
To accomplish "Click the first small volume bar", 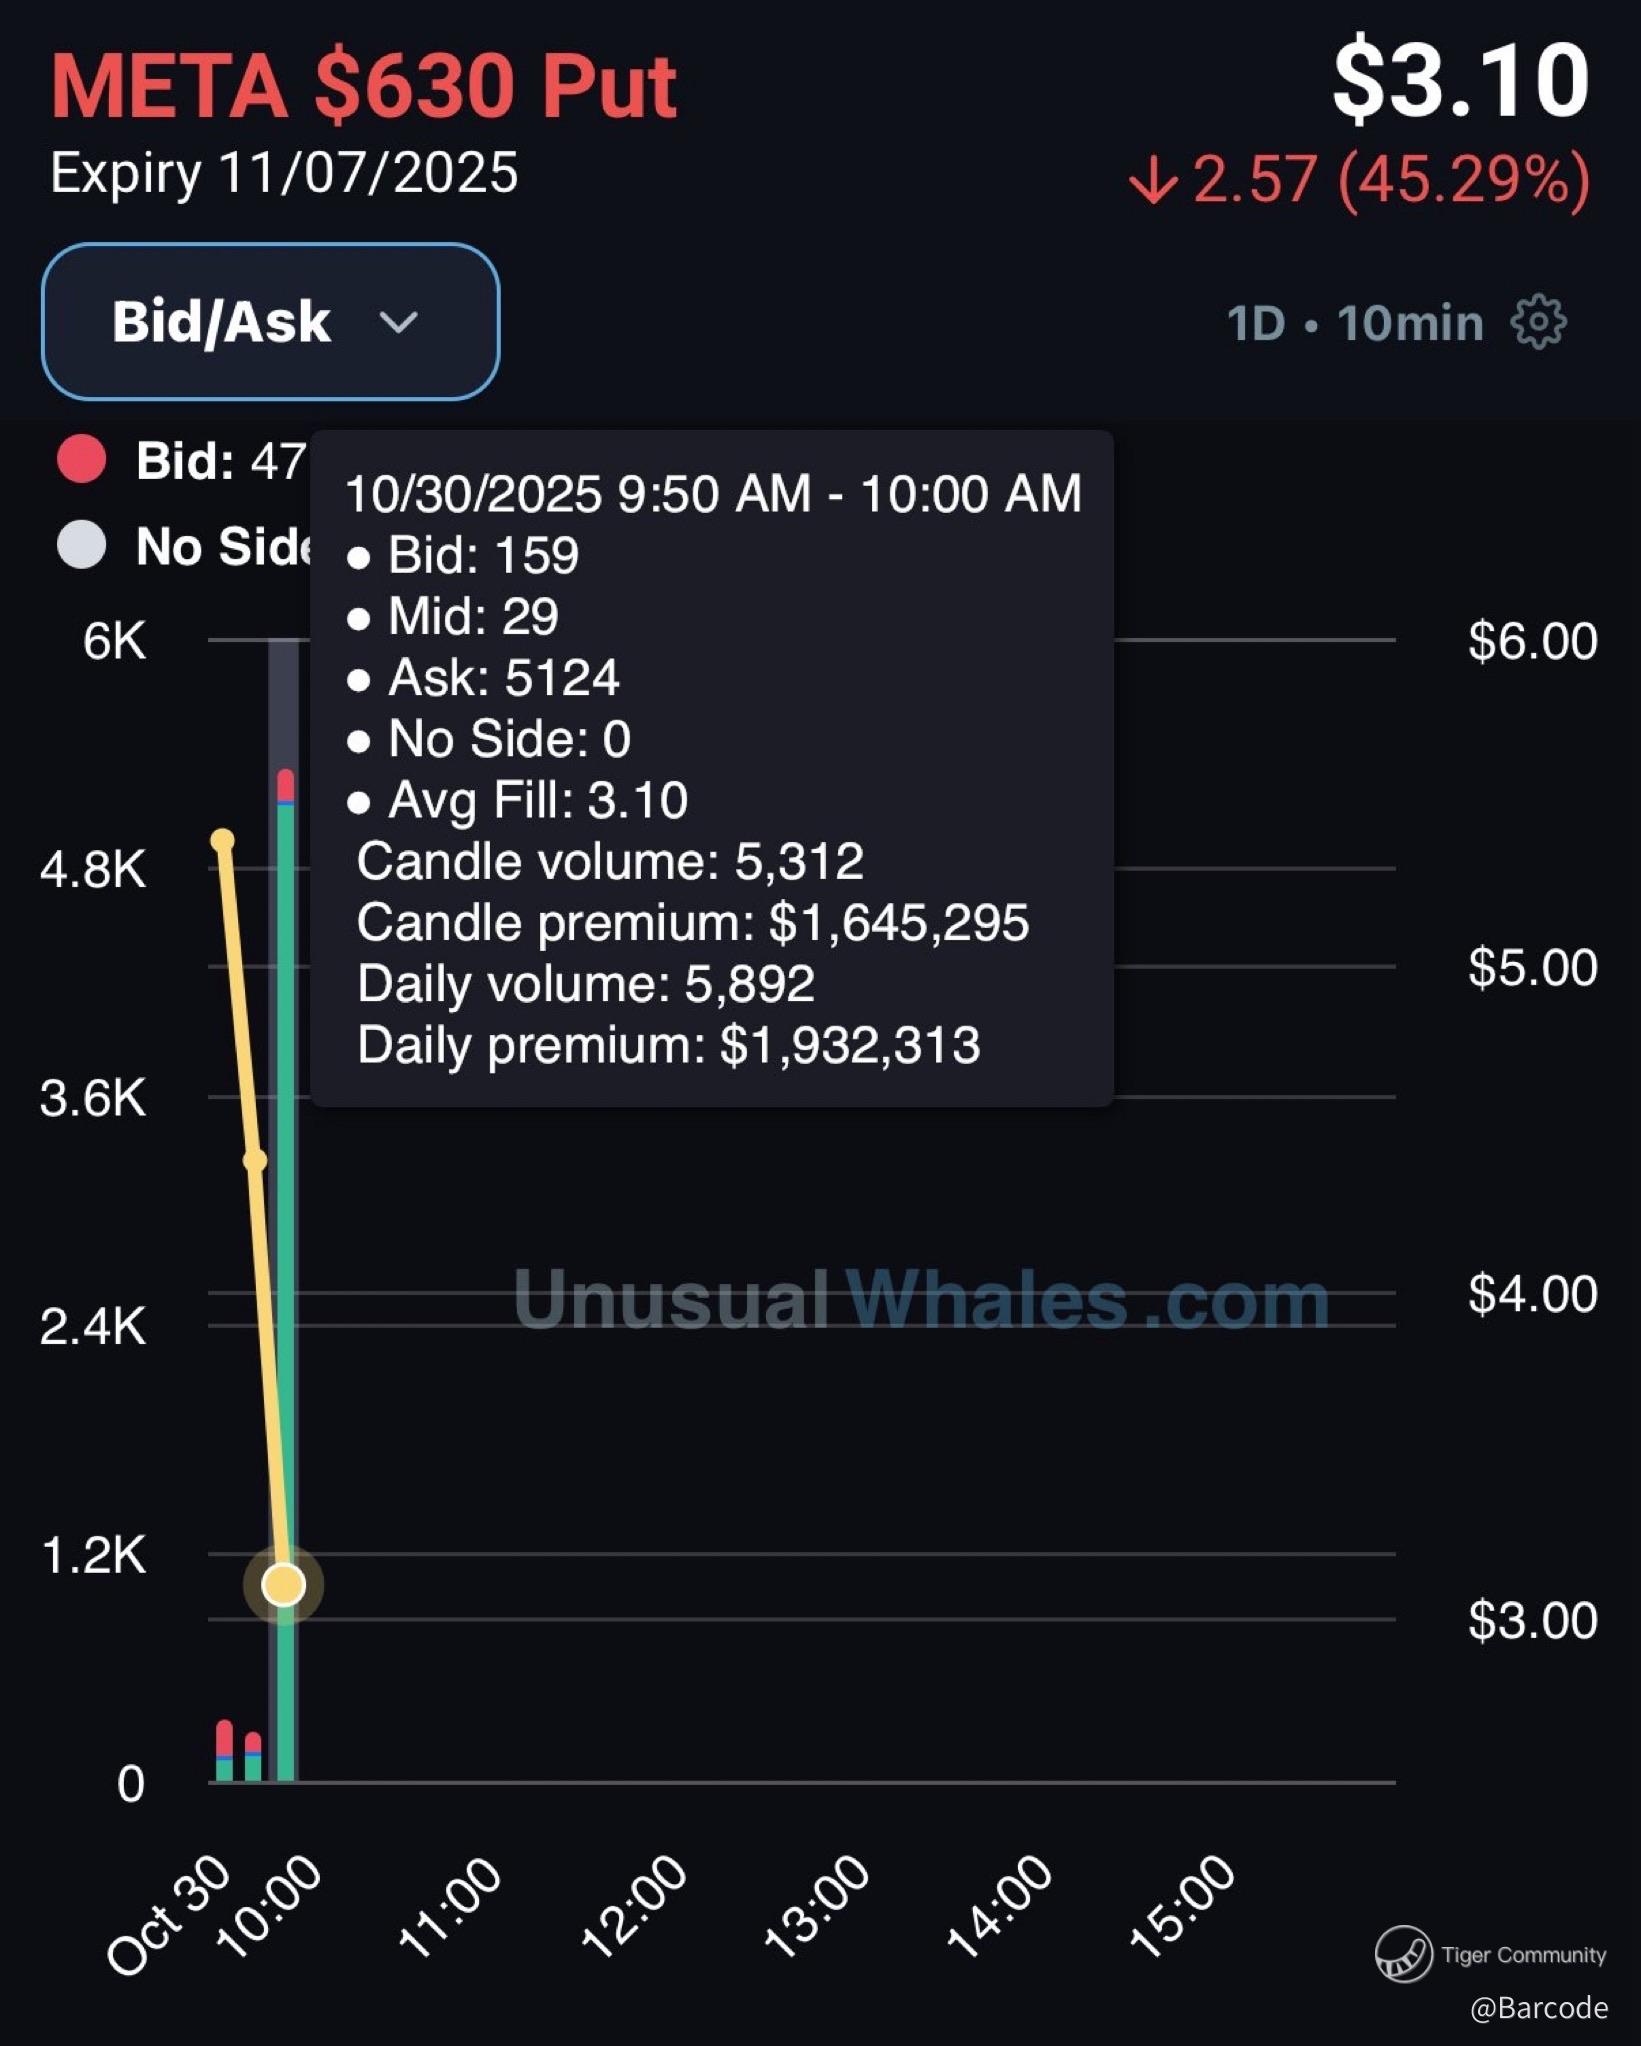I will click(x=224, y=1752).
